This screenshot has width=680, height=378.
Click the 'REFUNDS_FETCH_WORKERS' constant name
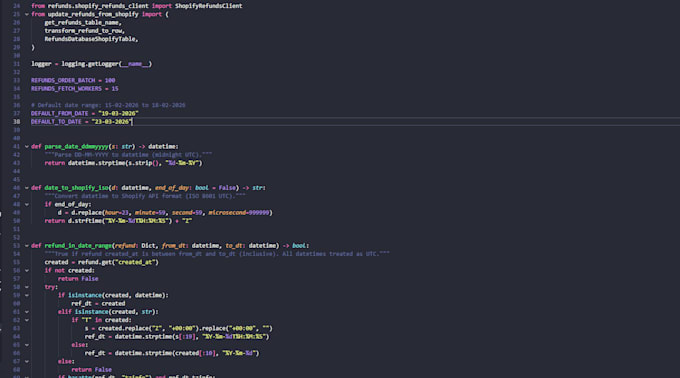tap(66, 88)
